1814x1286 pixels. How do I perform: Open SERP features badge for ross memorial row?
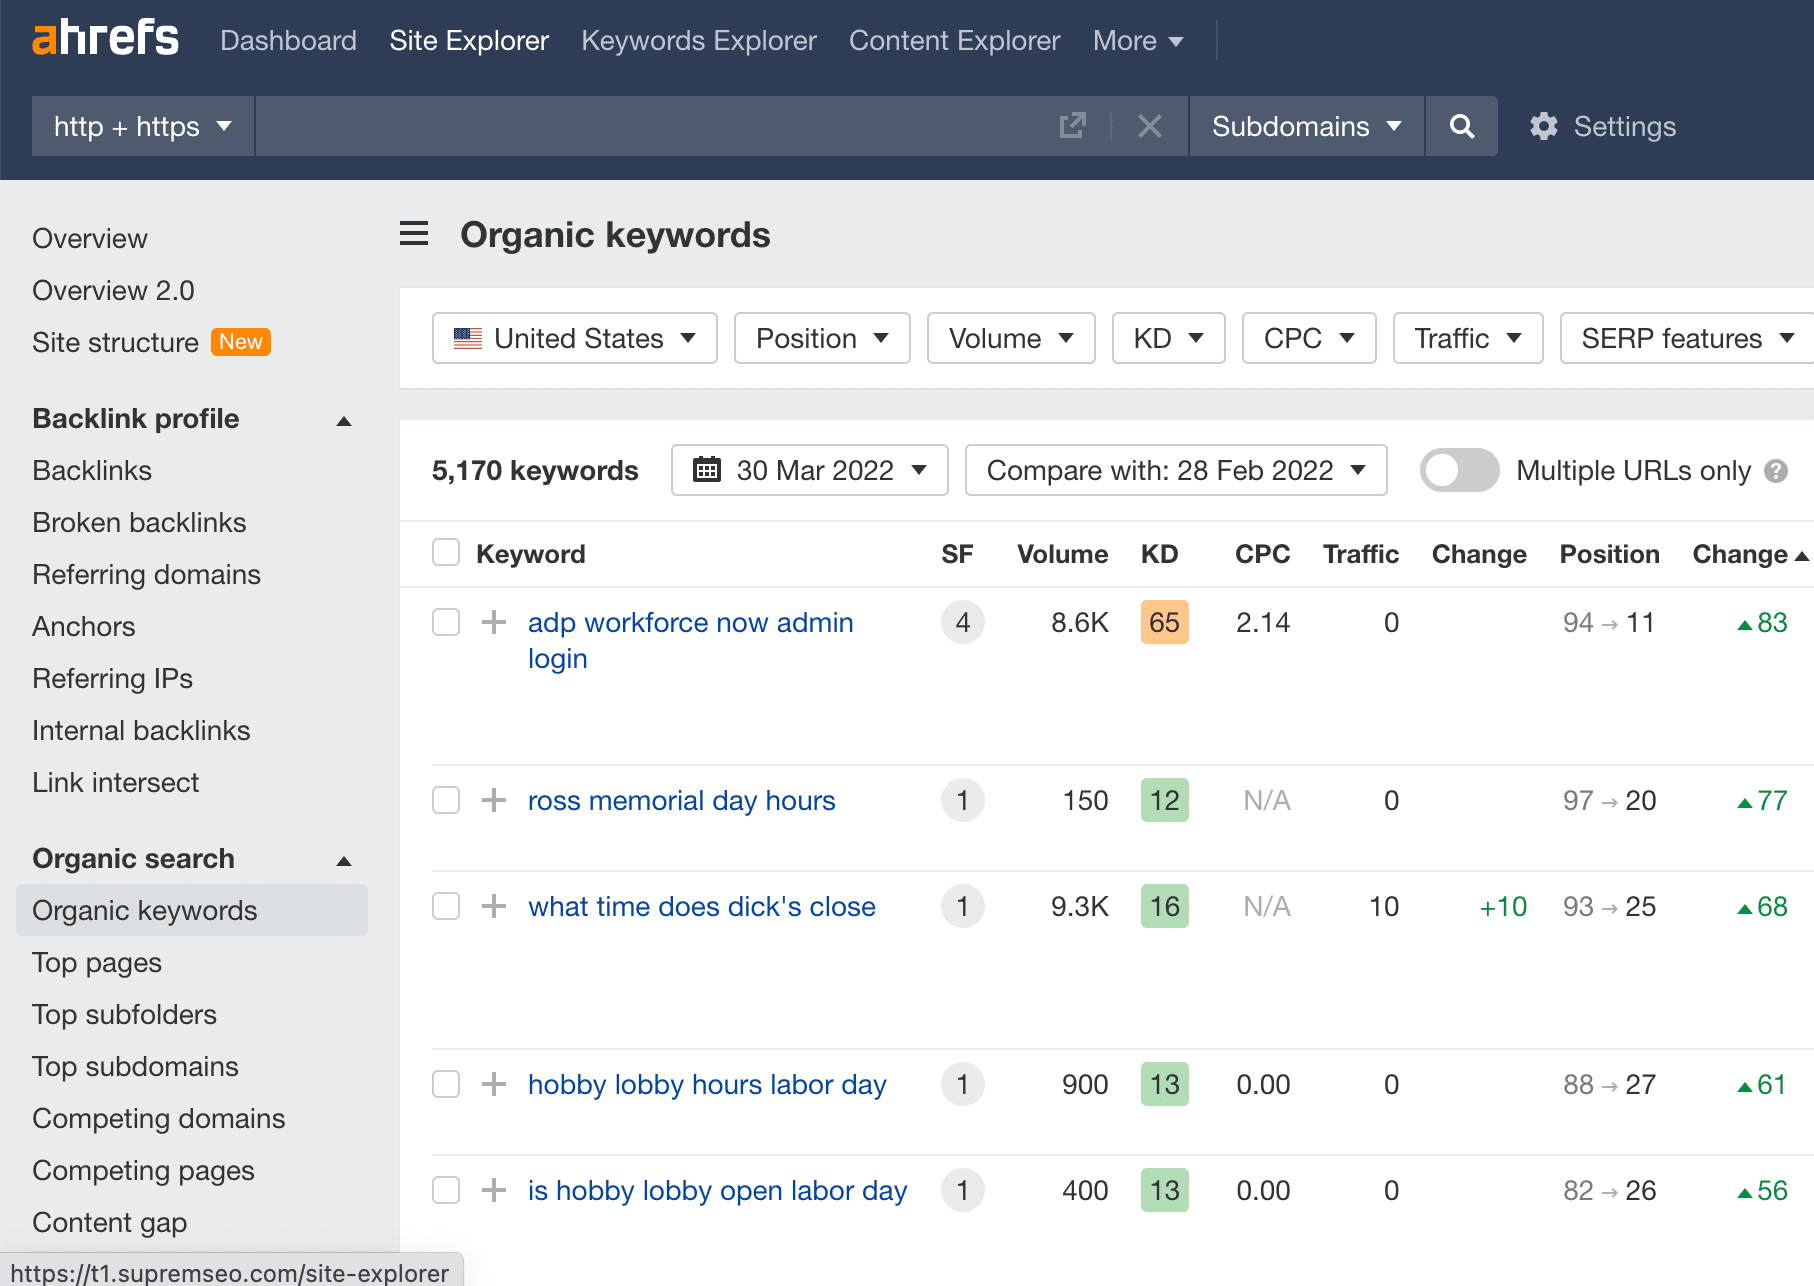click(x=962, y=800)
